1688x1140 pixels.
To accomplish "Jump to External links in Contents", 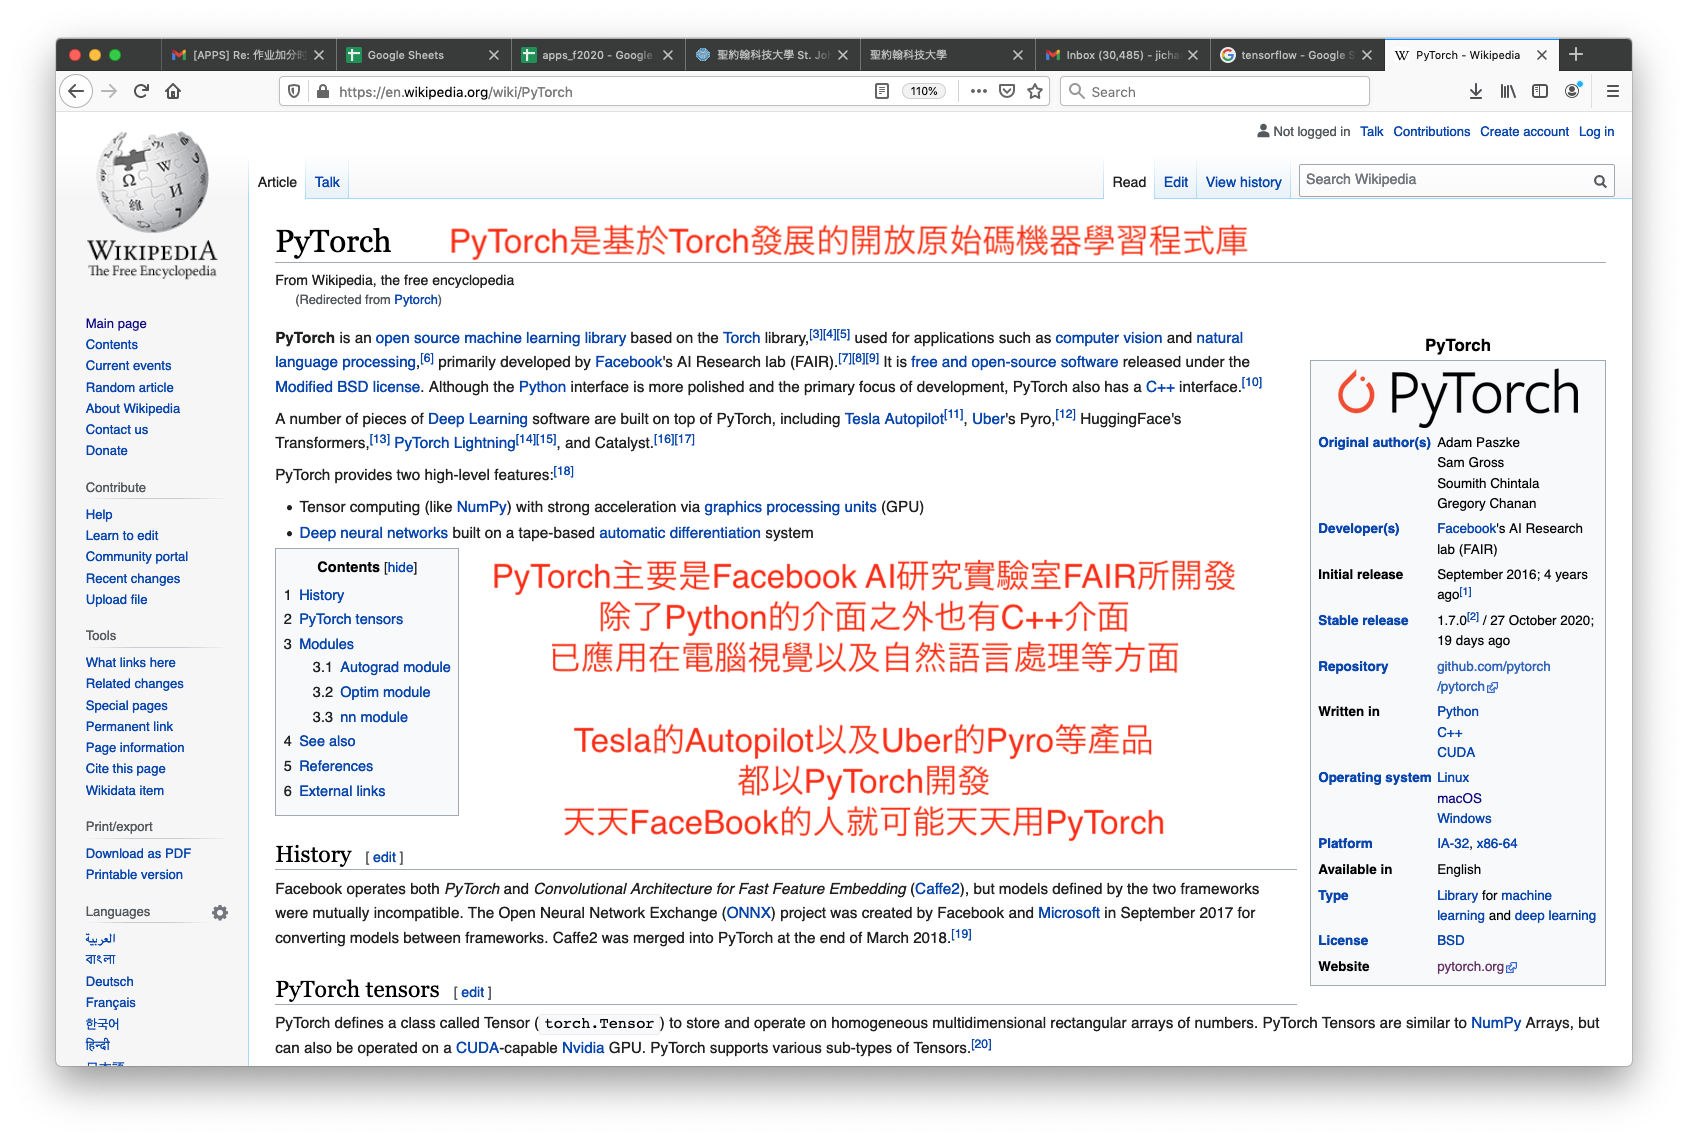I will (342, 791).
